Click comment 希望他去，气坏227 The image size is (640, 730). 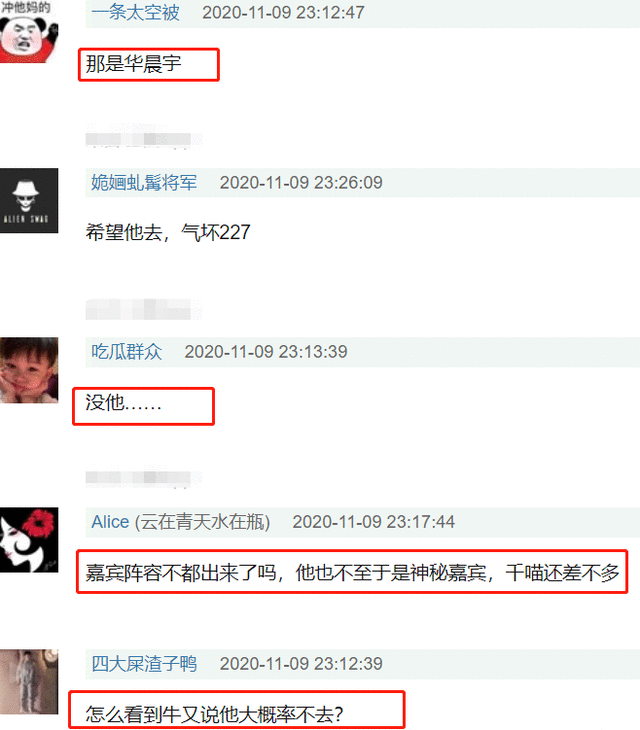click(168, 232)
